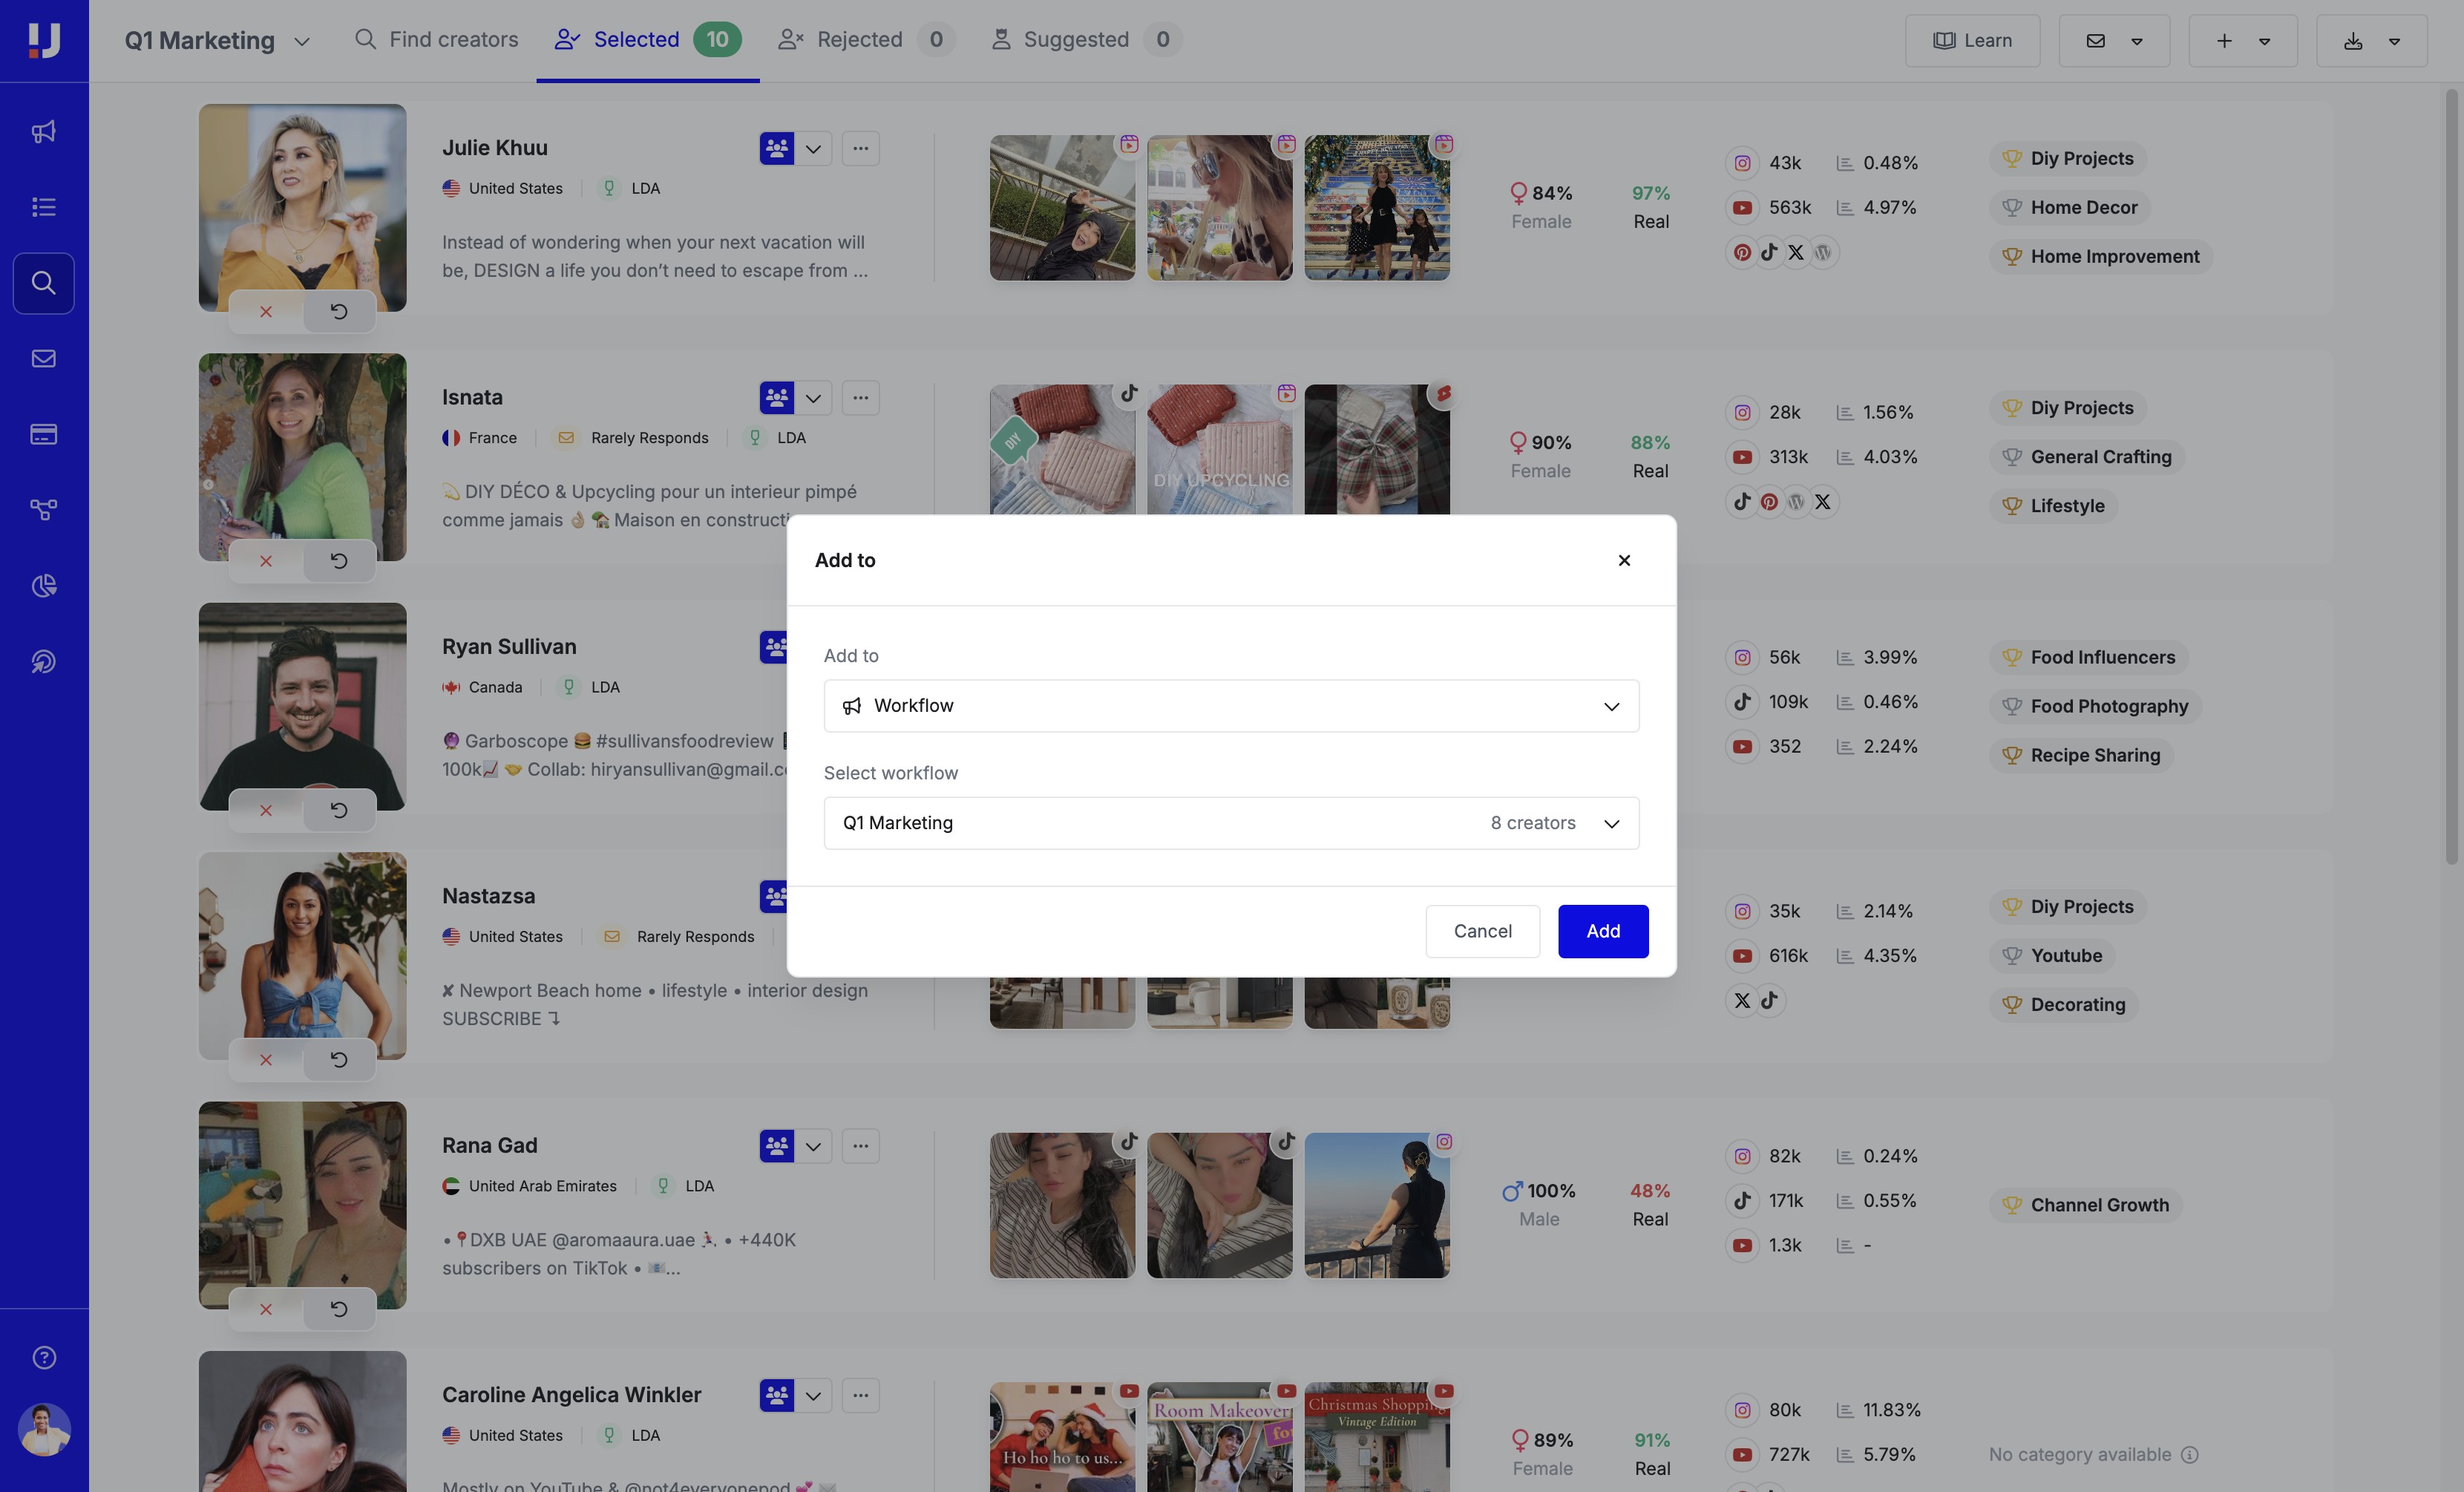Open the campaigns megaphone sidebar icon
Viewport: 2464px width, 1492px height.
[x=44, y=131]
